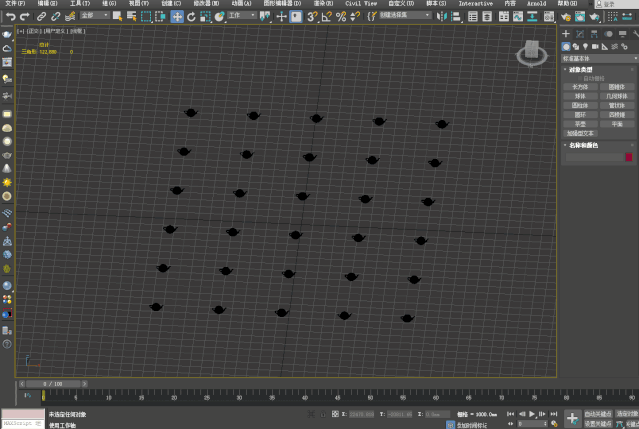Screen dimensions: 639x429
Task: Open the Civil View menu
Action: [361, 3]
